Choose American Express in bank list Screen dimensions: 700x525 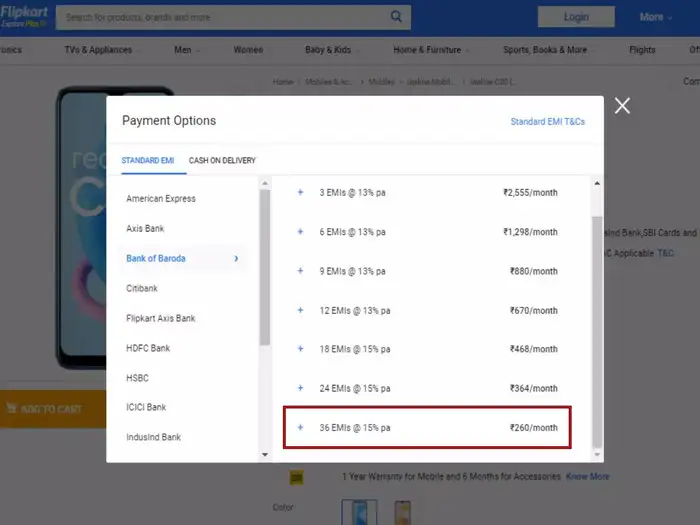[161, 199]
